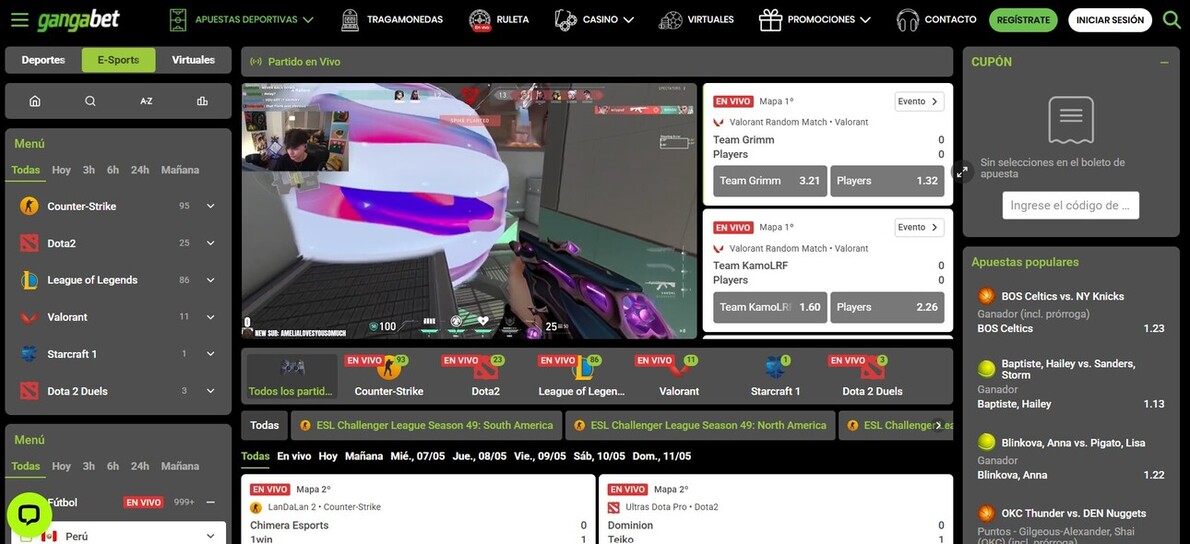This screenshot has height=544, width=1190.
Task: Show next leagues with the arrow
Action: (939, 426)
